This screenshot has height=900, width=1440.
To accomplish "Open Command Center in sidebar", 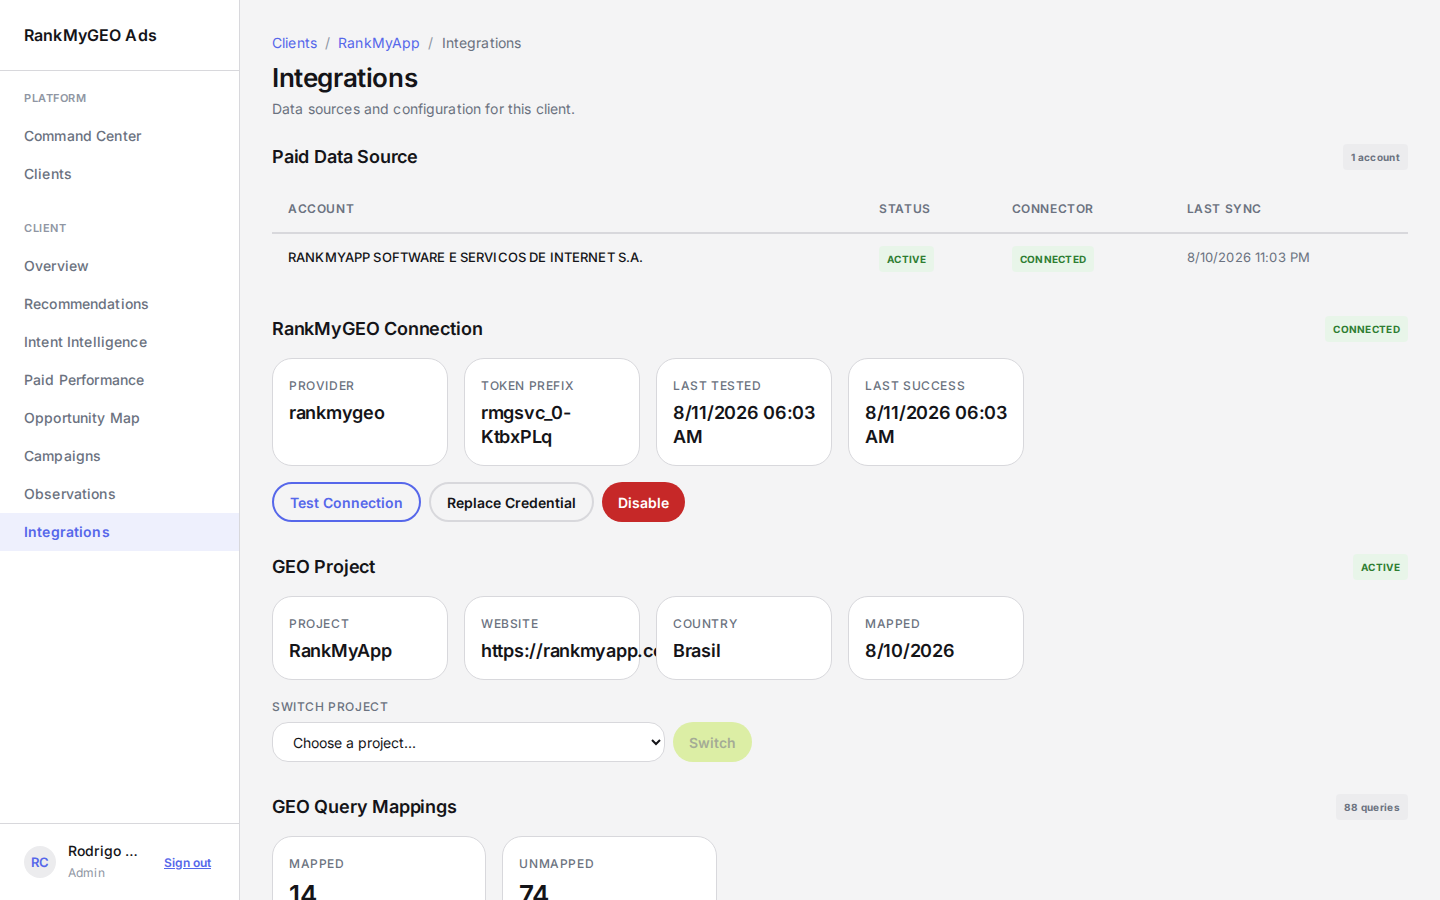I will pyautogui.click(x=120, y=136).
